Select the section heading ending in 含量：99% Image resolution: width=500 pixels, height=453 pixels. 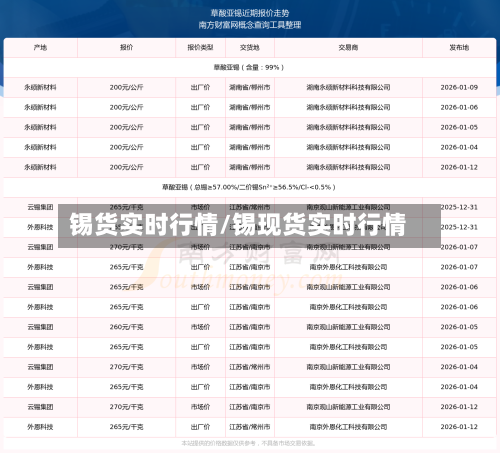(249, 67)
